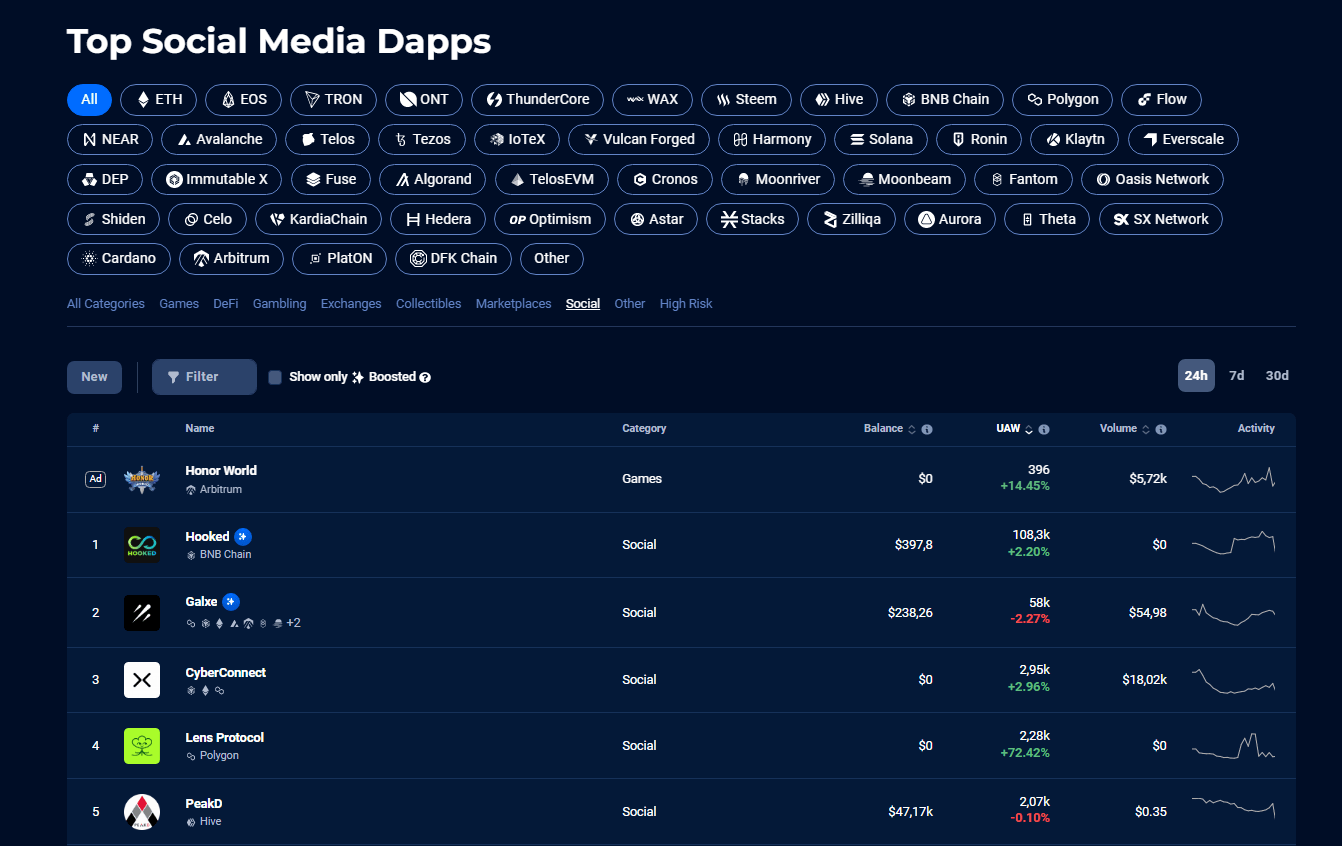Open the CyberConnect dapp logo
Viewport: 1342px width, 846px height.
click(142, 680)
